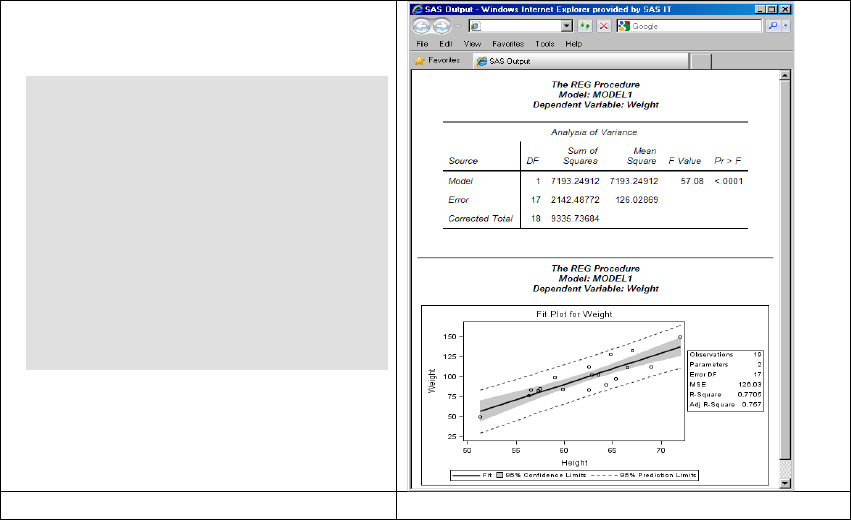Click the 95% Prediction Limits legend entry

coord(643,475)
